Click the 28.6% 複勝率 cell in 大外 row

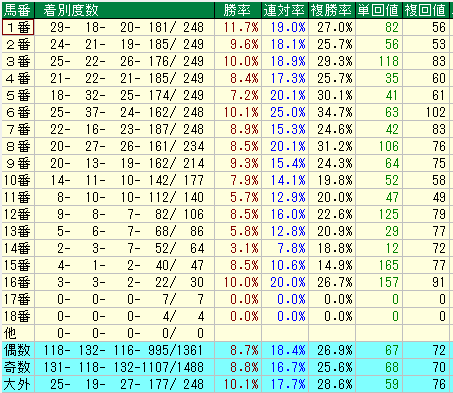click(x=332, y=384)
